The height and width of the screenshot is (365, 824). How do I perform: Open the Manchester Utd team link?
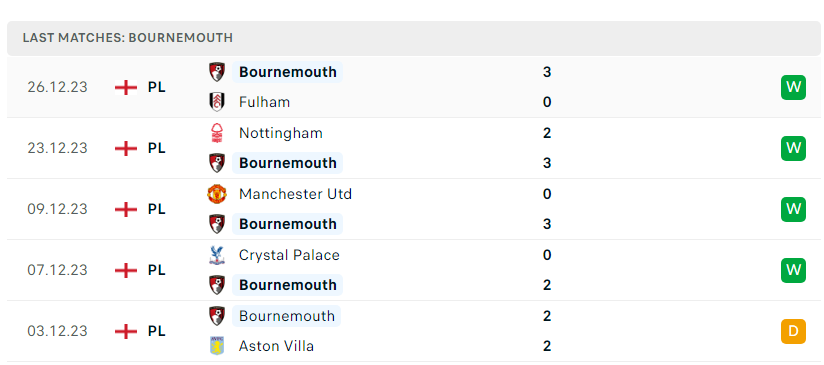(x=295, y=194)
